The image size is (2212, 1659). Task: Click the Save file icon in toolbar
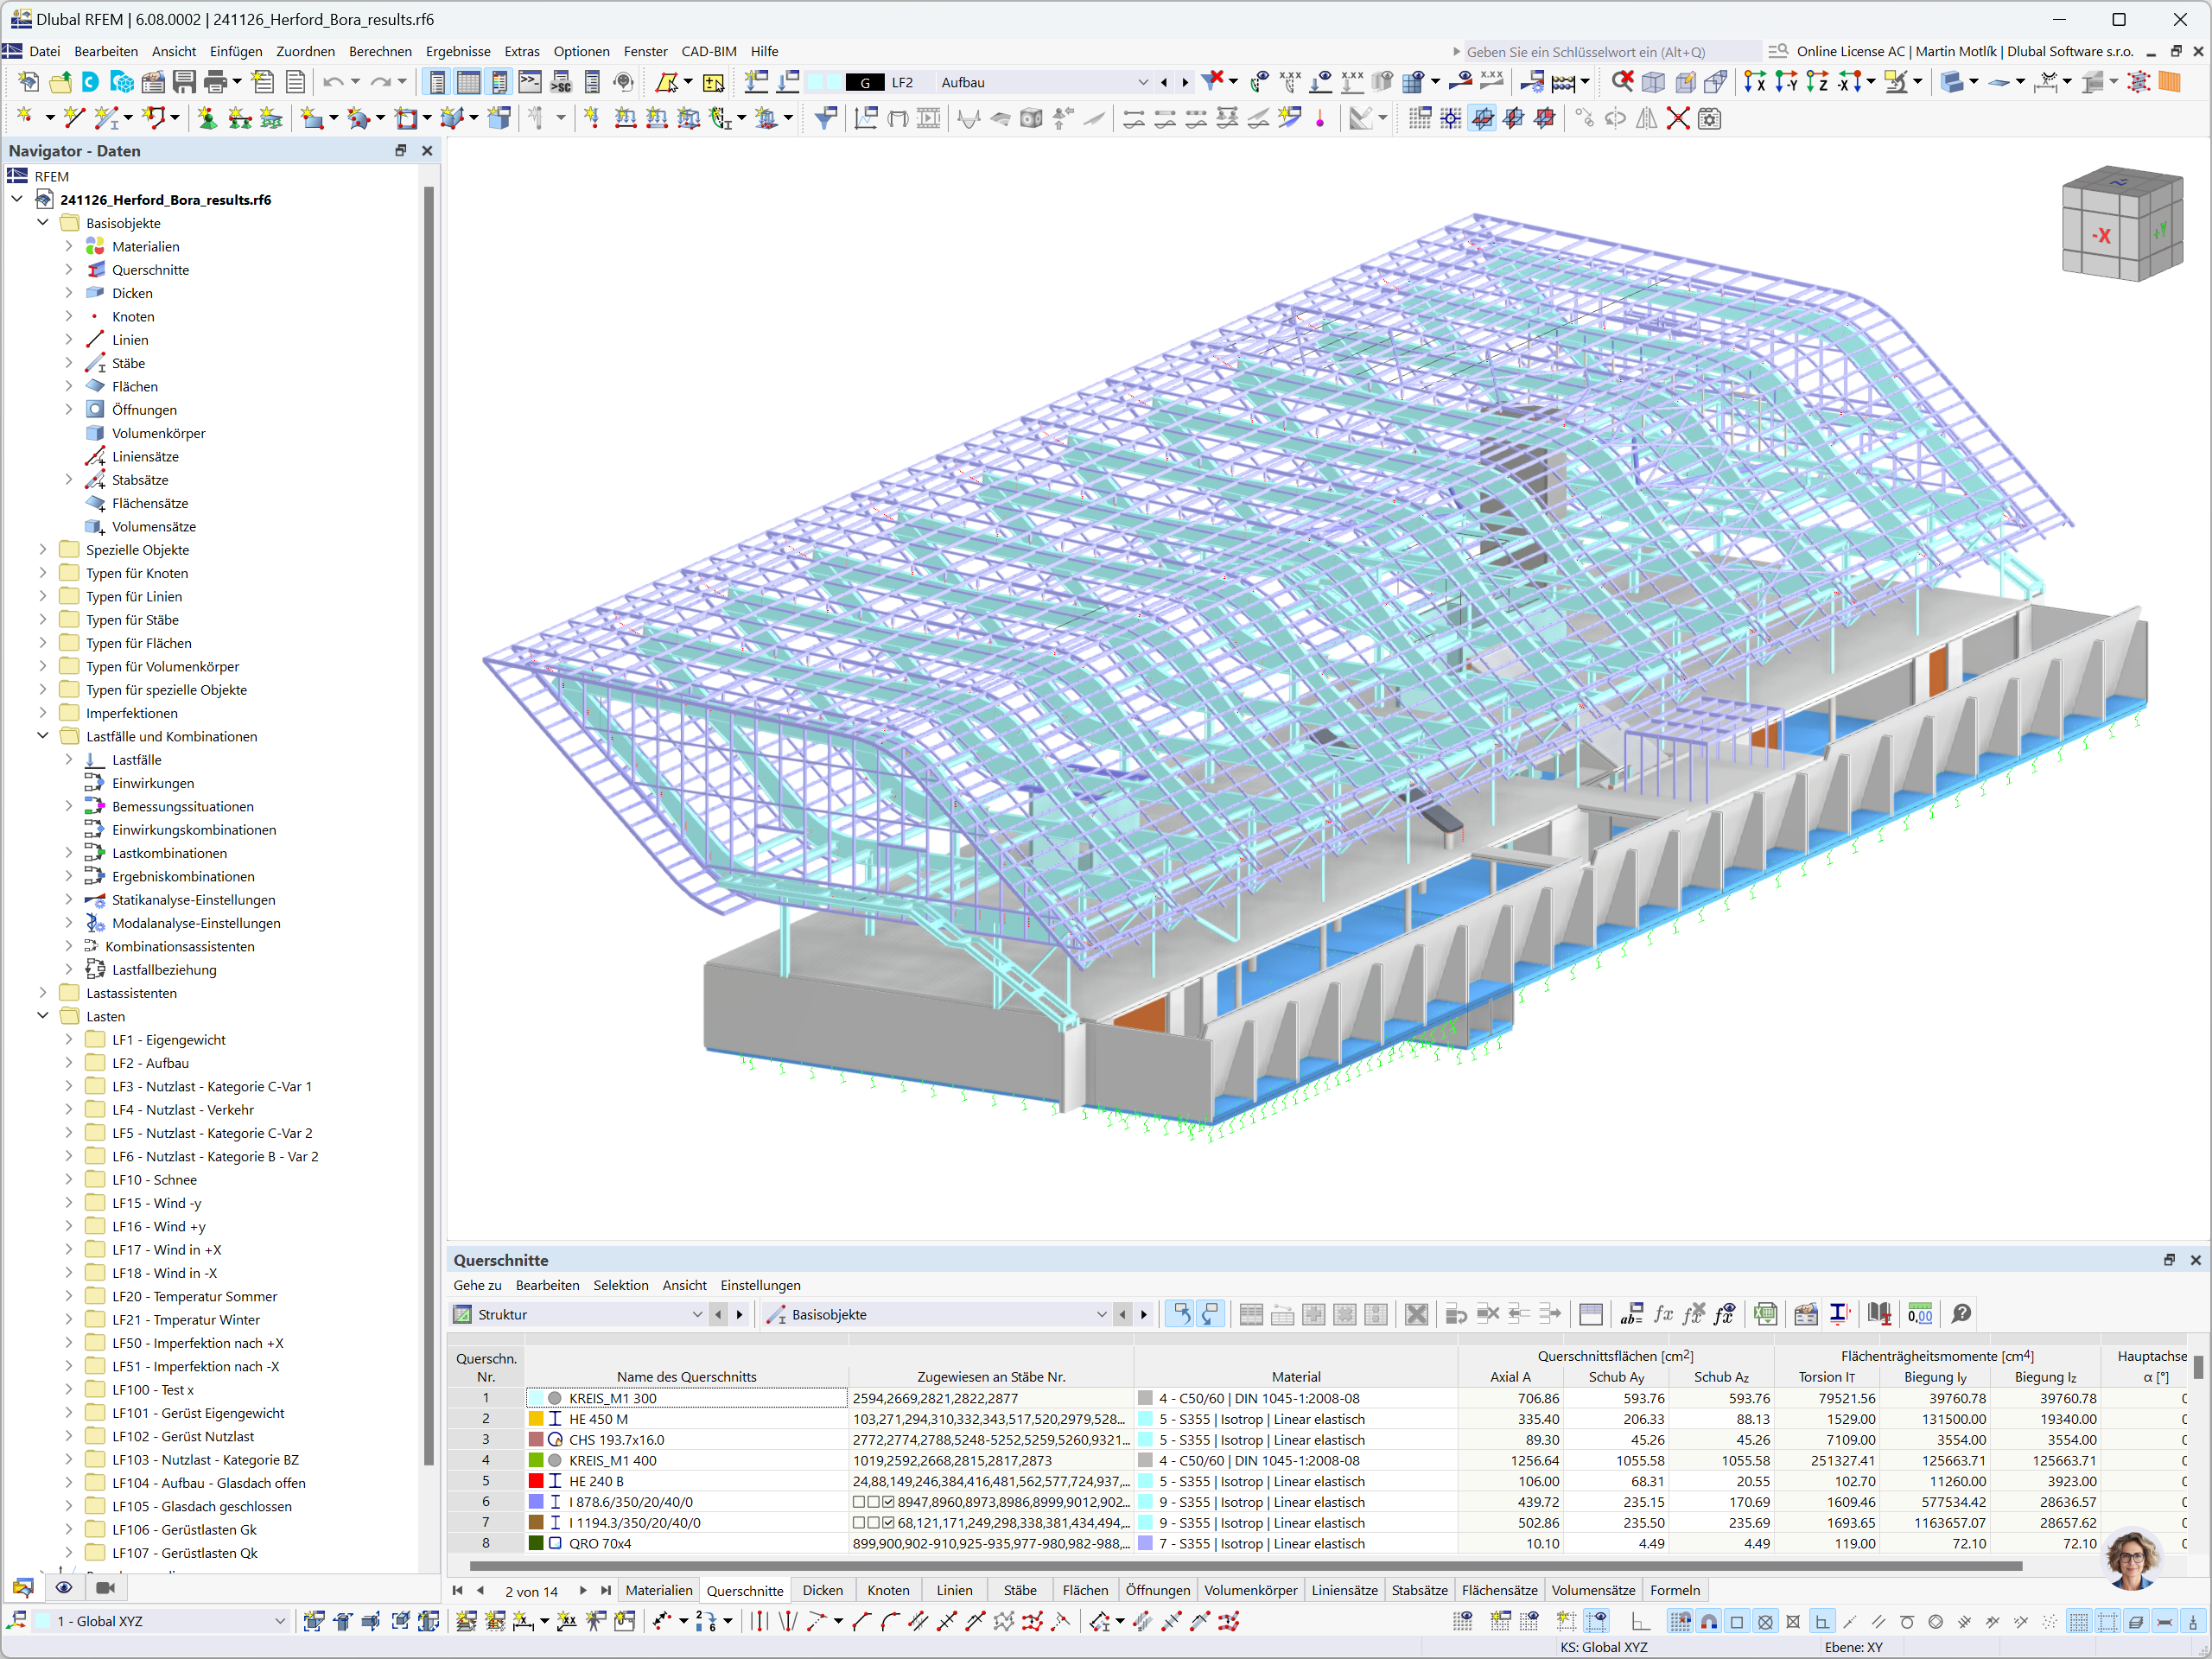click(x=184, y=82)
